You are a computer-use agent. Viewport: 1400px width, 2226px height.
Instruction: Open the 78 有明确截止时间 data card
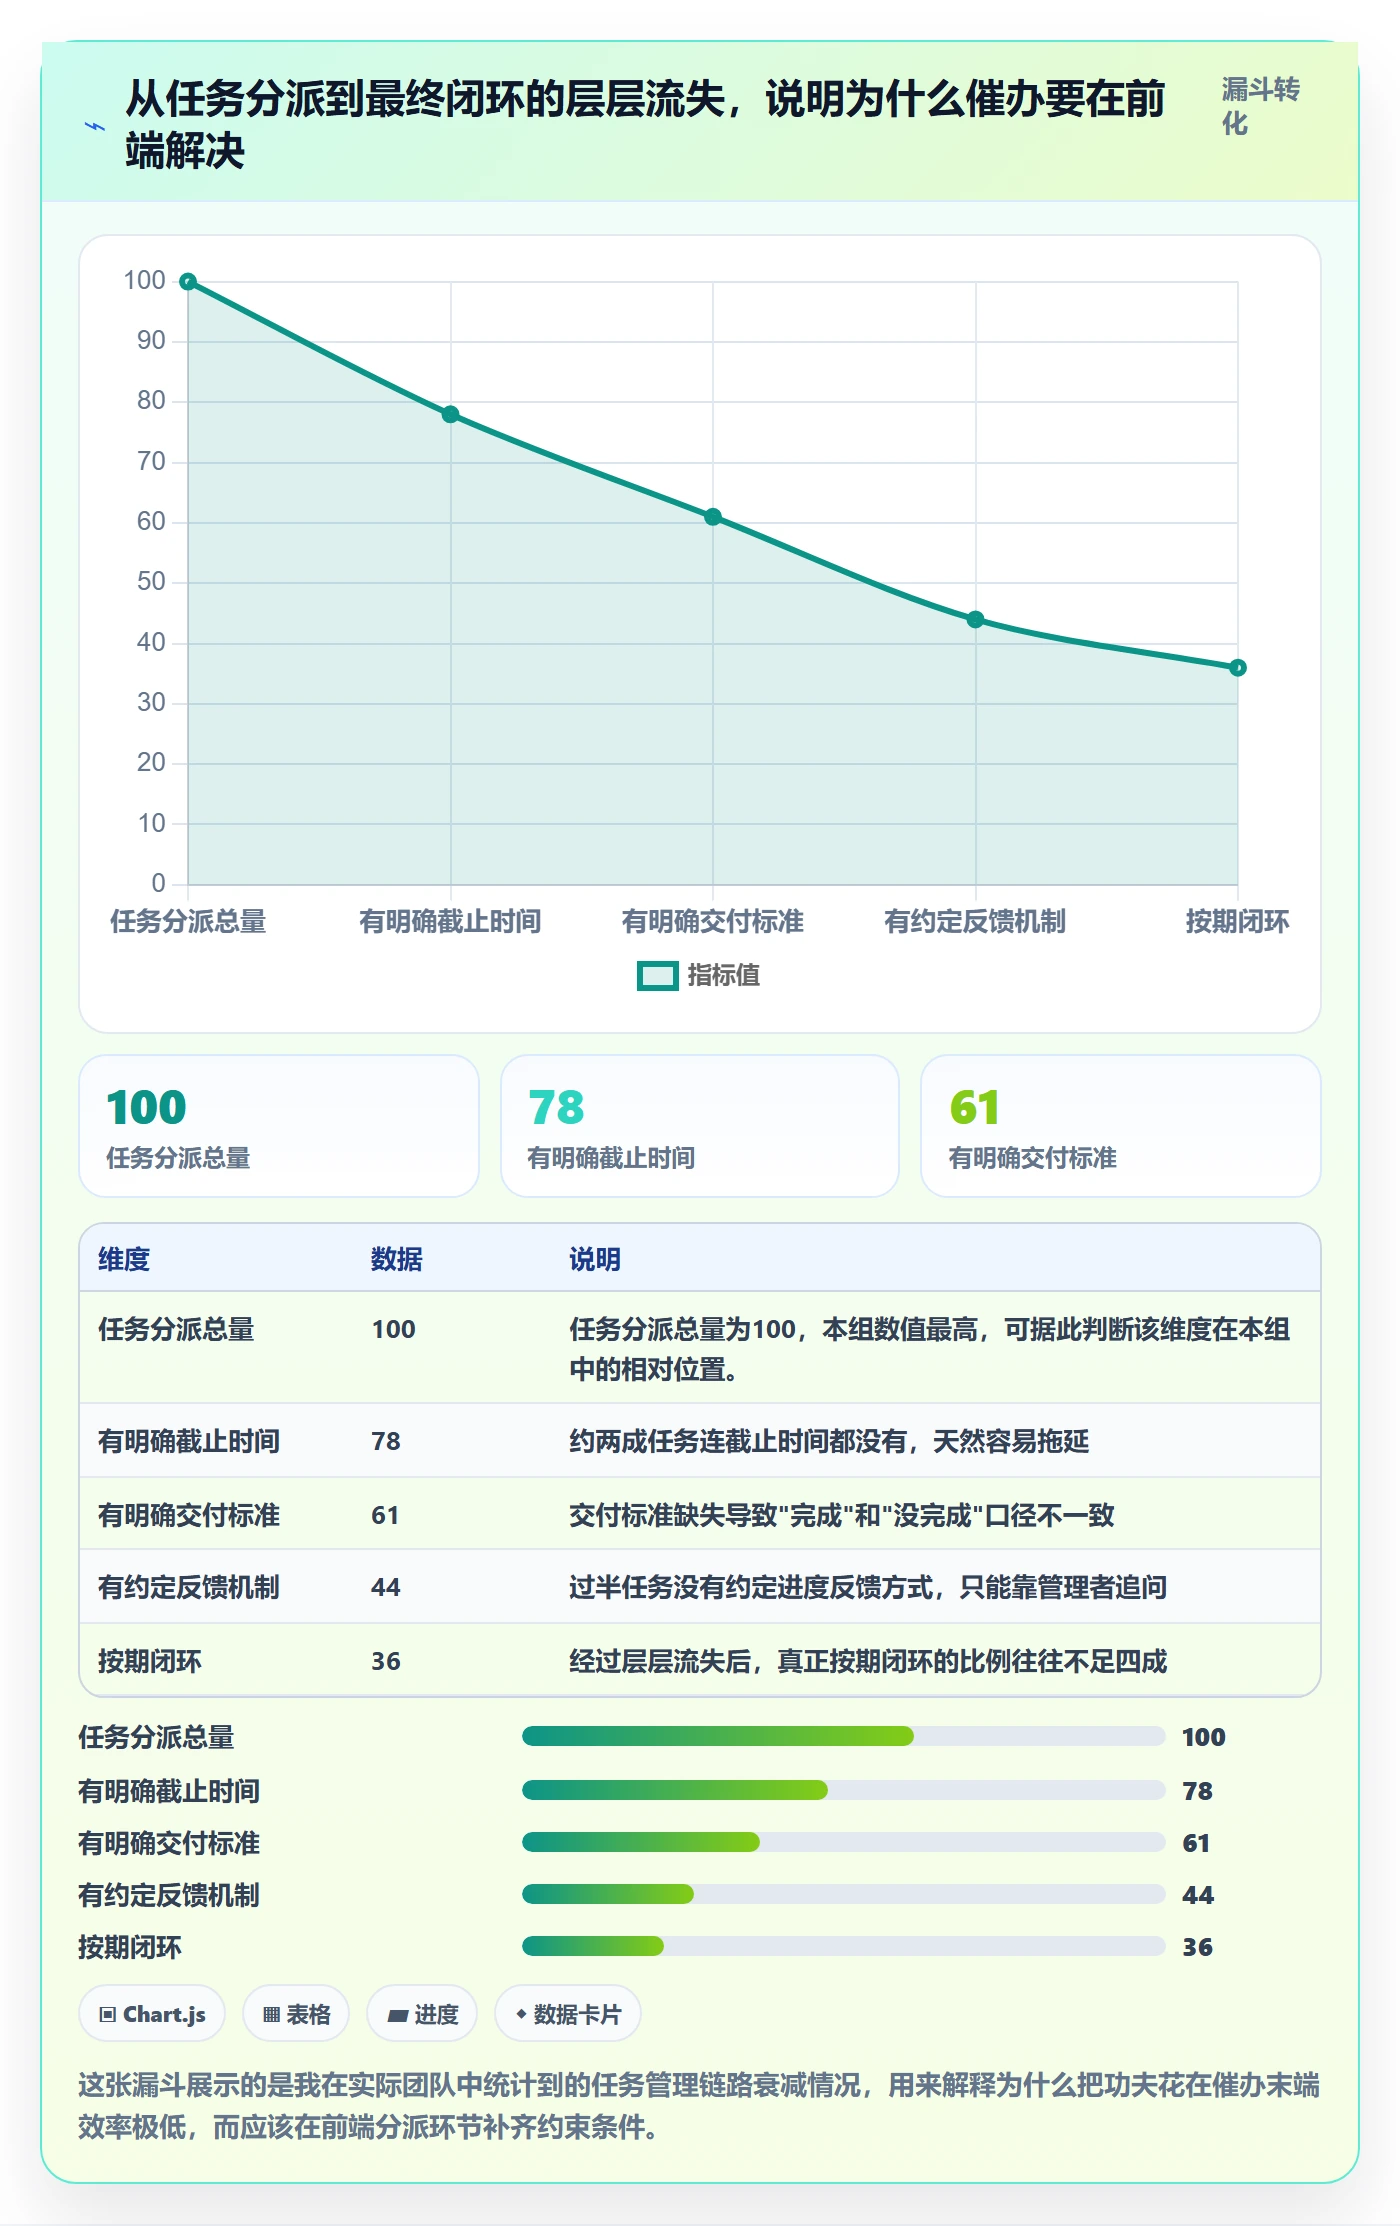(700, 1126)
